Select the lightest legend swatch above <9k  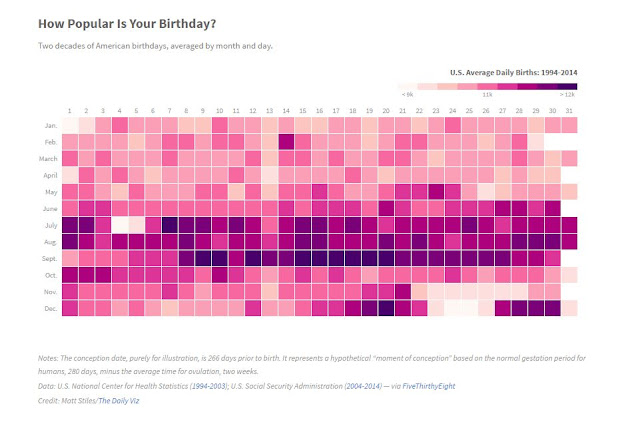click(x=408, y=86)
